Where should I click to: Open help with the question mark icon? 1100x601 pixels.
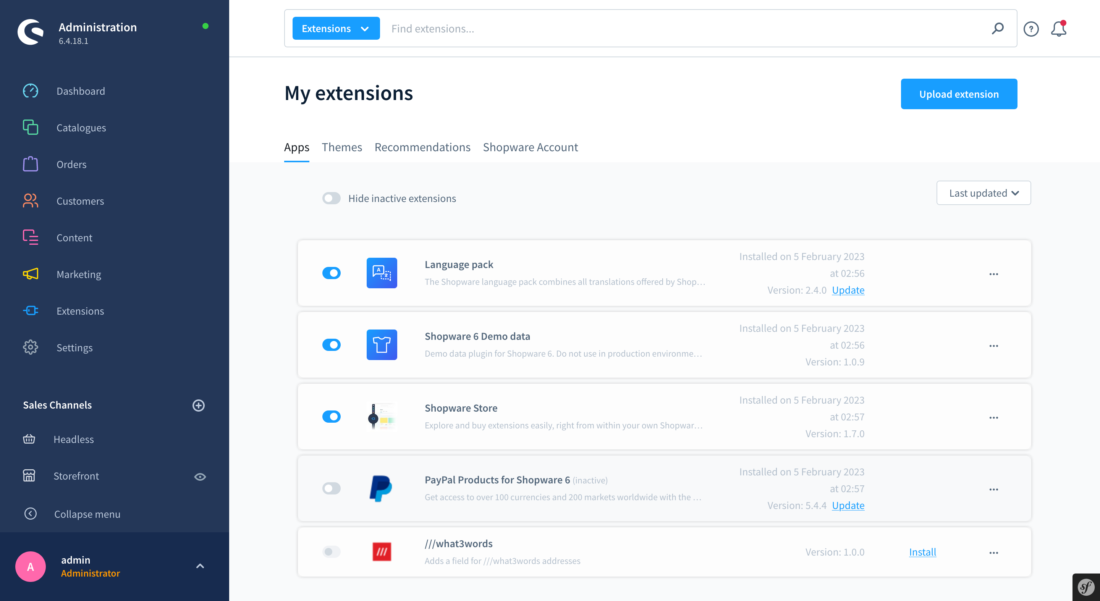1031,29
